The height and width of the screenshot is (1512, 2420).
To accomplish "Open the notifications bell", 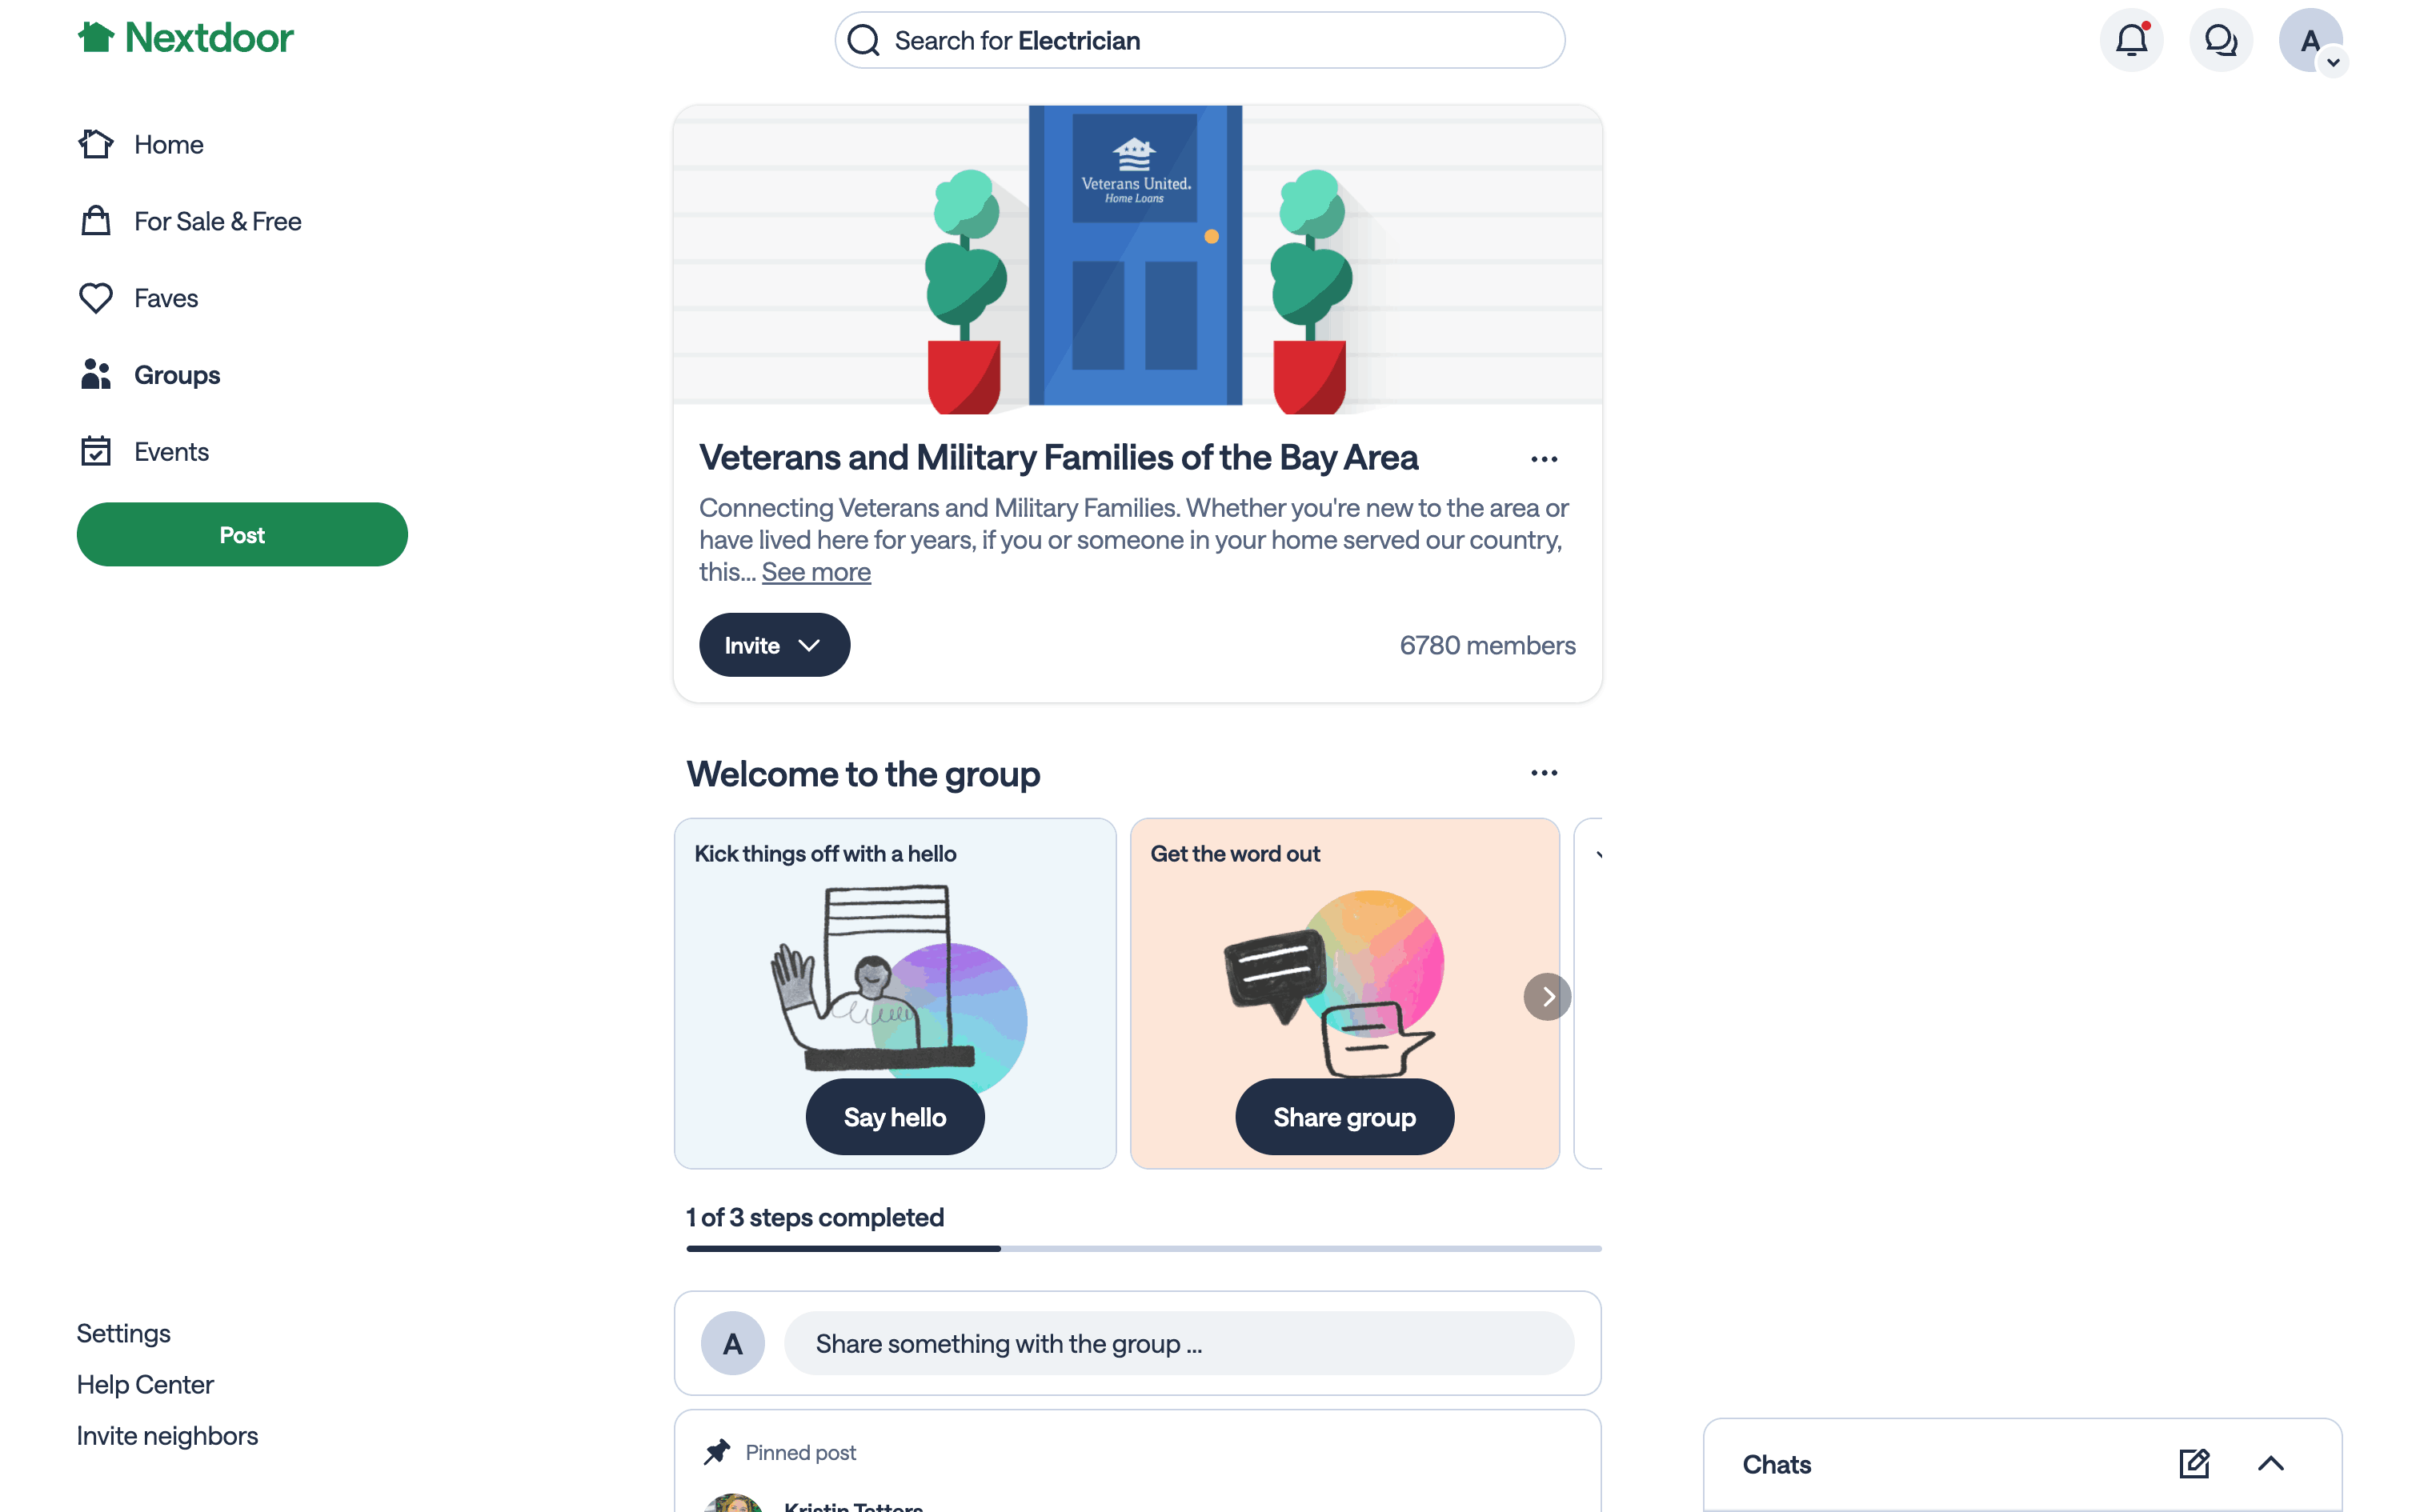I will tap(2131, 41).
